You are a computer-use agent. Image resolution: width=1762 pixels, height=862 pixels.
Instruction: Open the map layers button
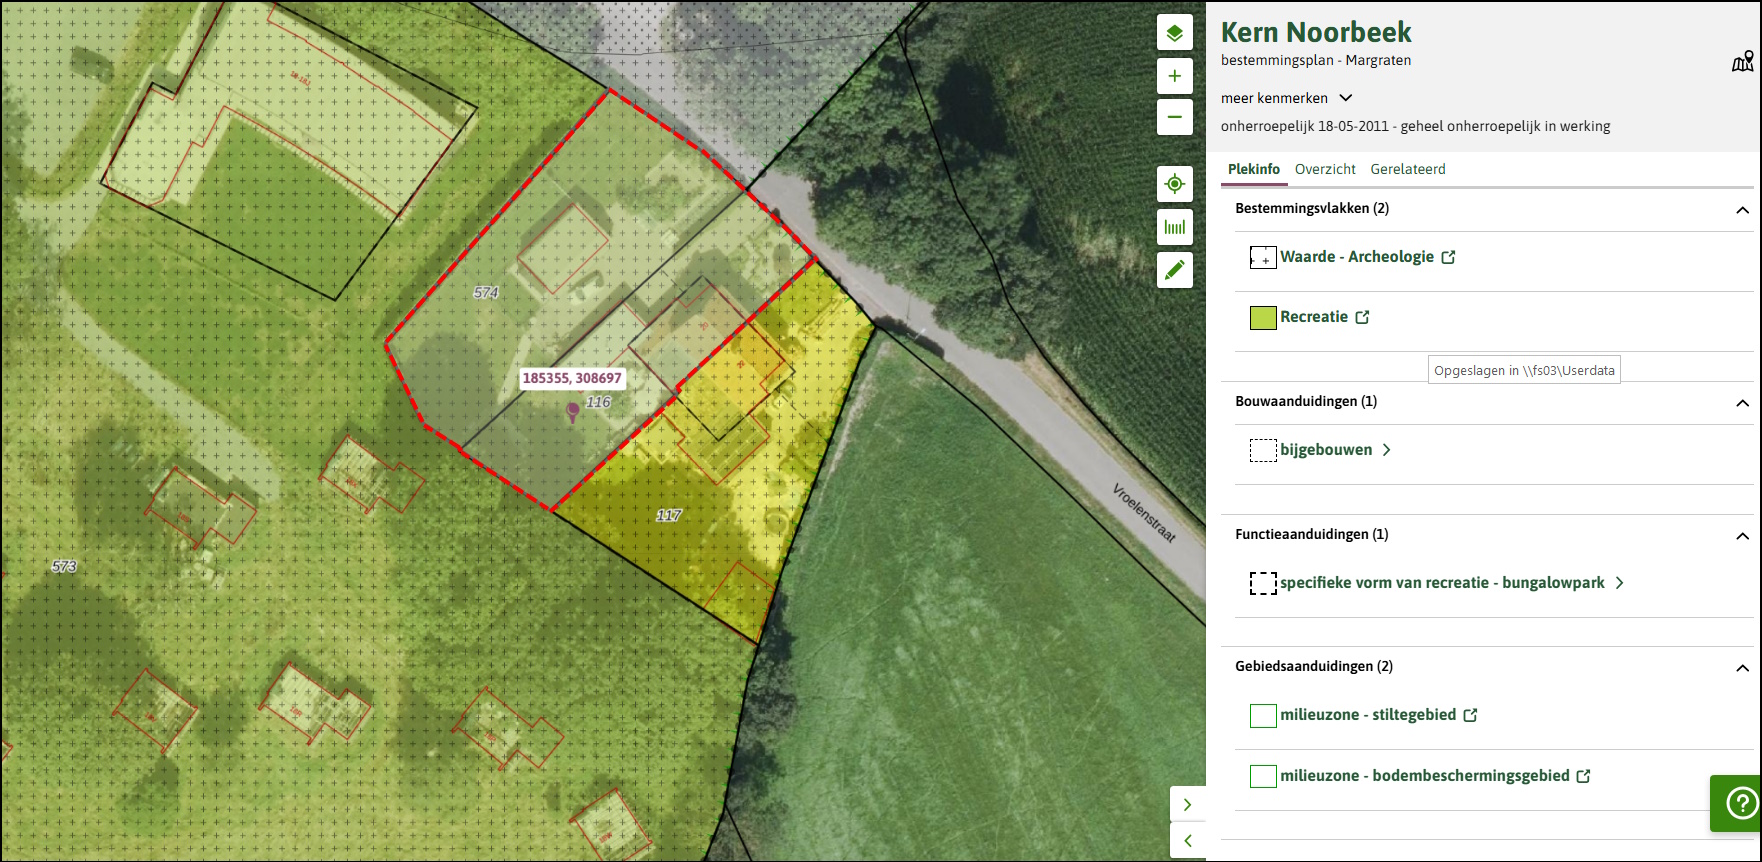coord(1175,33)
